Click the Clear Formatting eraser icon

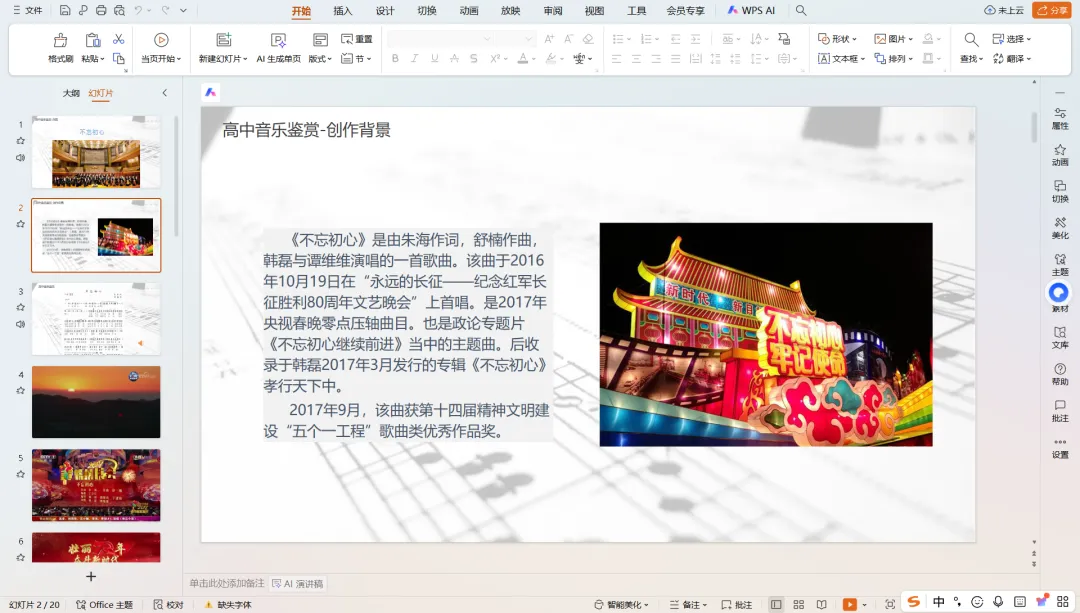(x=588, y=39)
